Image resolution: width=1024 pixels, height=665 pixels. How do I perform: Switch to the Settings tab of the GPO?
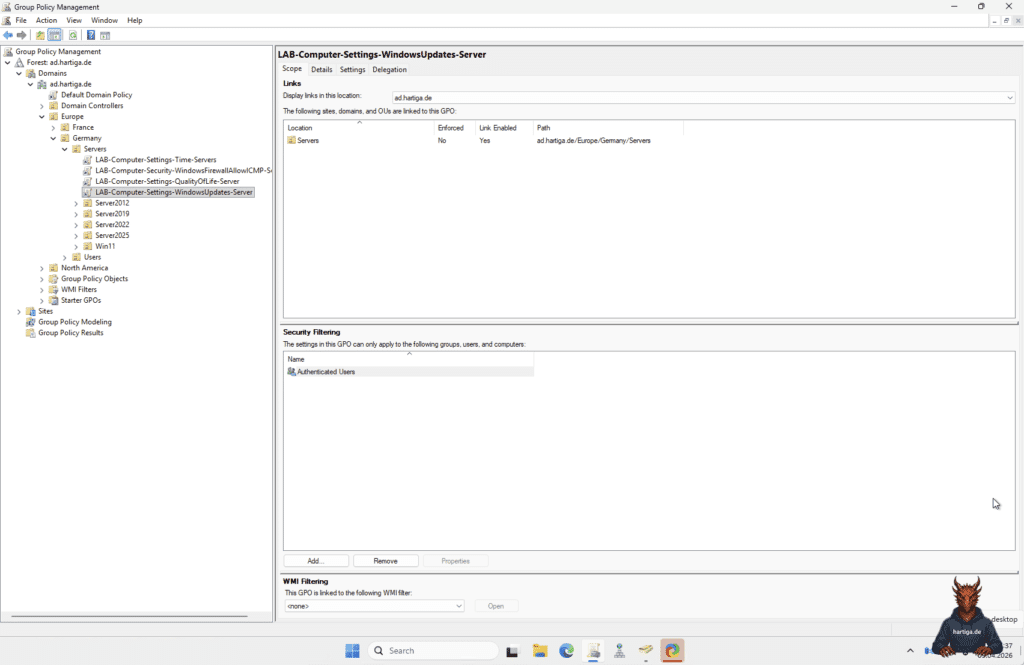pos(352,69)
